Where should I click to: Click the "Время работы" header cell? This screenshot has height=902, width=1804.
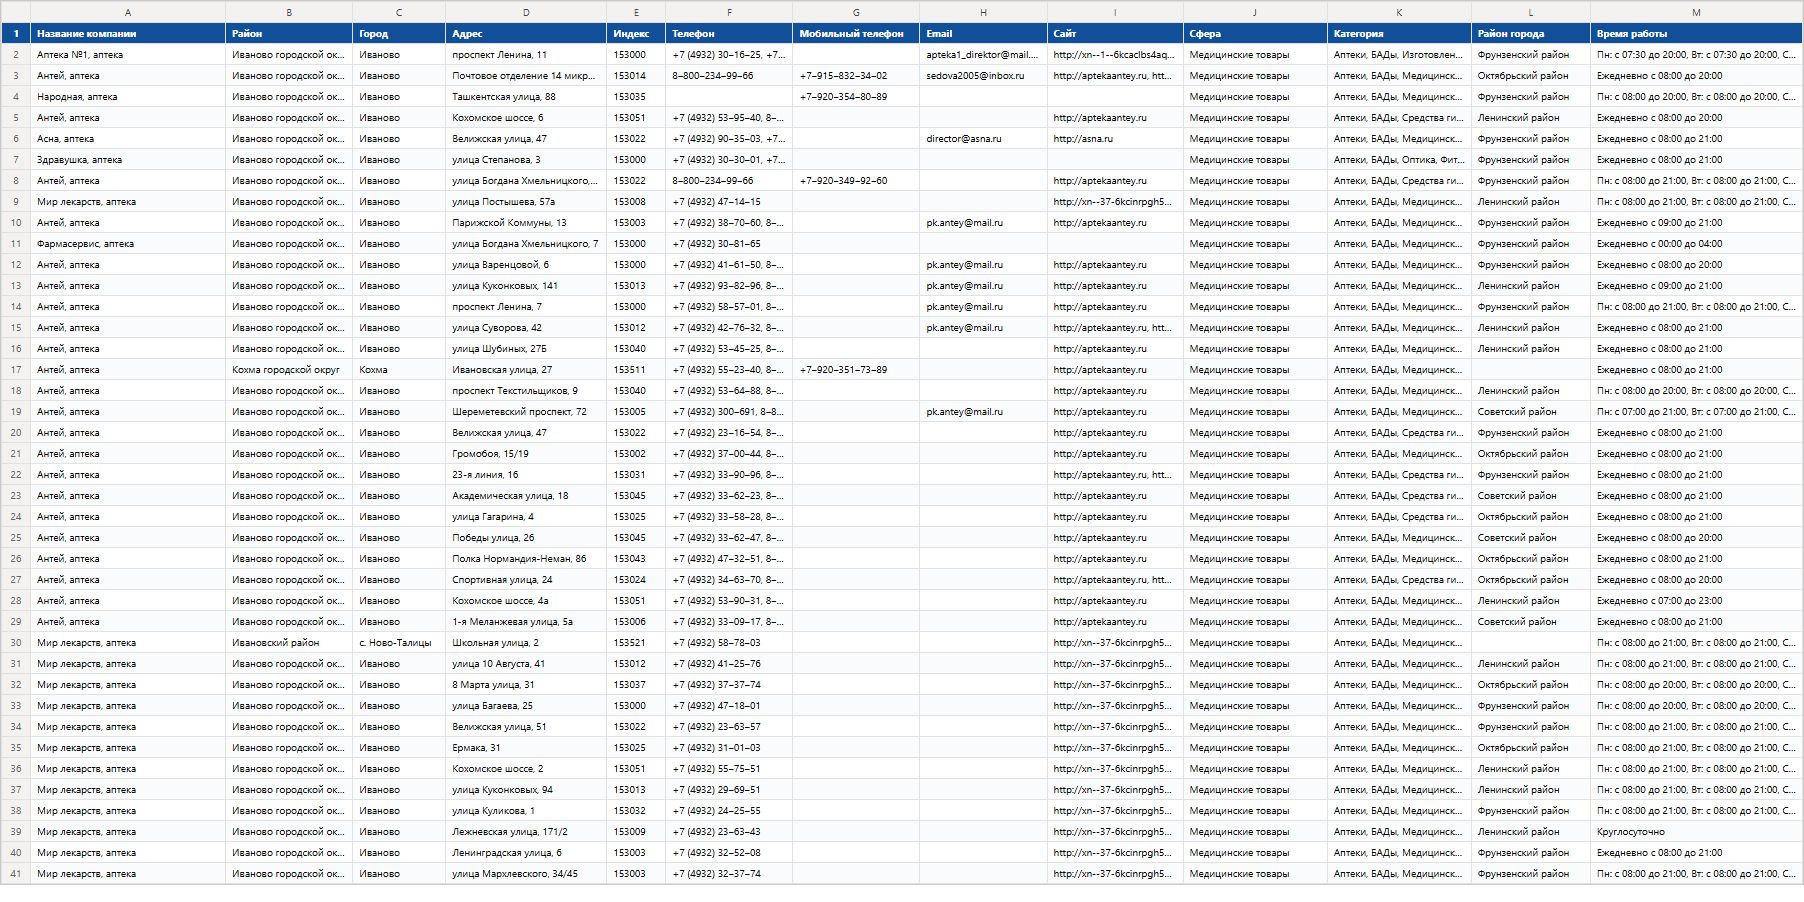coord(1696,33)
